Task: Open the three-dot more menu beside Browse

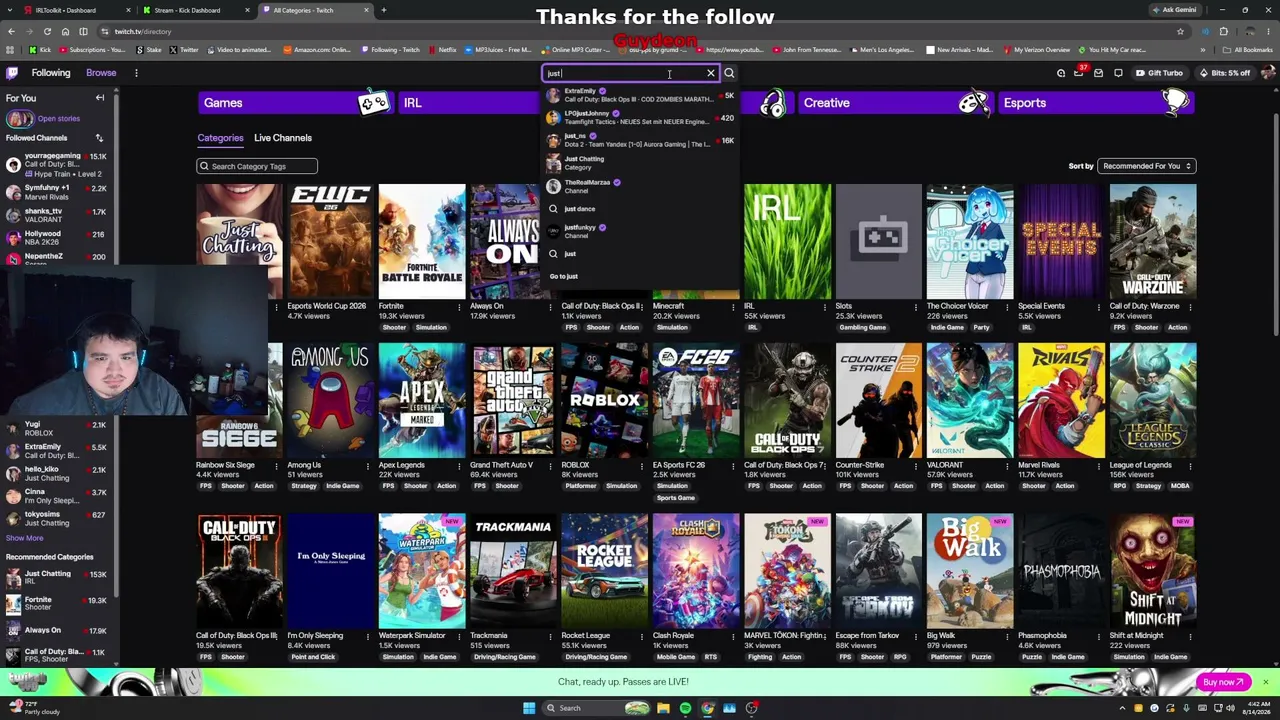Action: click(x=136, y=73)
